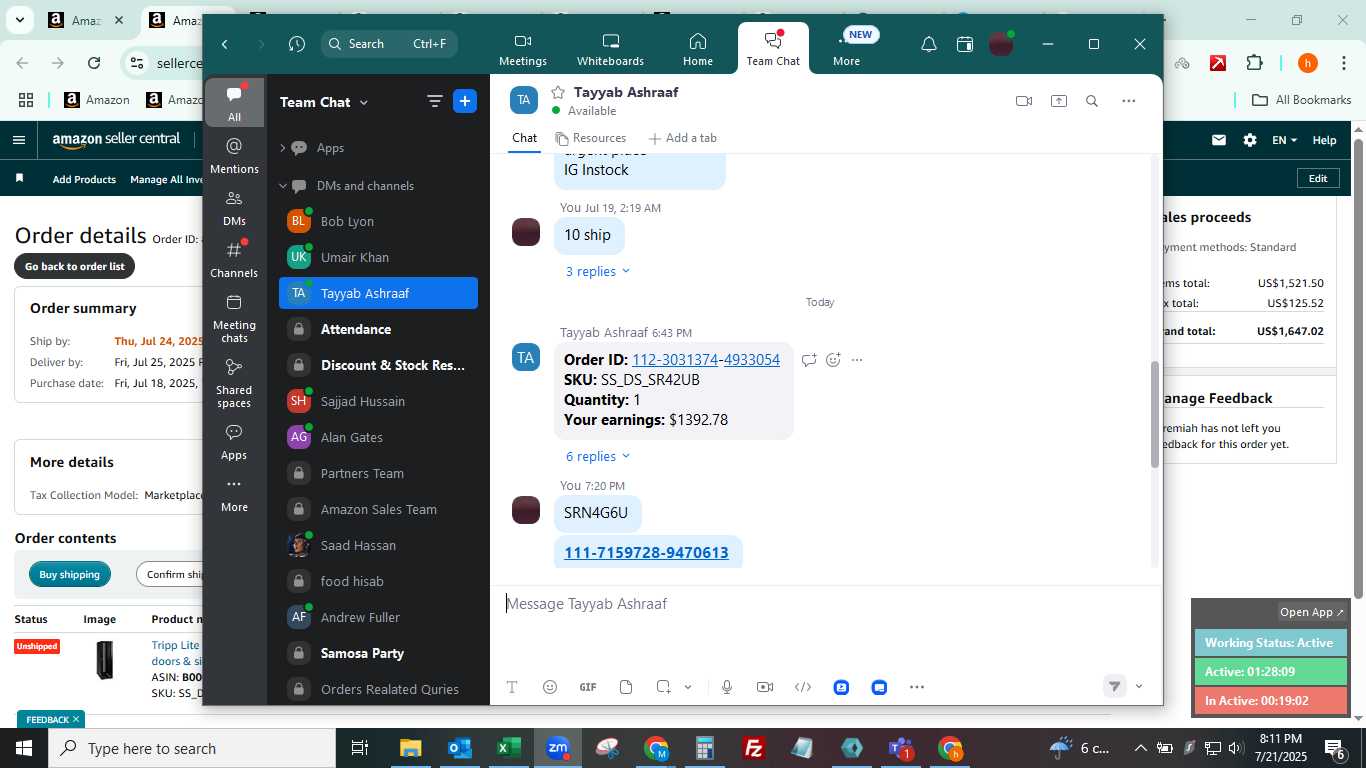Image resolution: width=1366 pixels, height=768 pixels.
Task: Open Meeting chats in sidebar
Action: pyautogui.click(x=234, y=318)
